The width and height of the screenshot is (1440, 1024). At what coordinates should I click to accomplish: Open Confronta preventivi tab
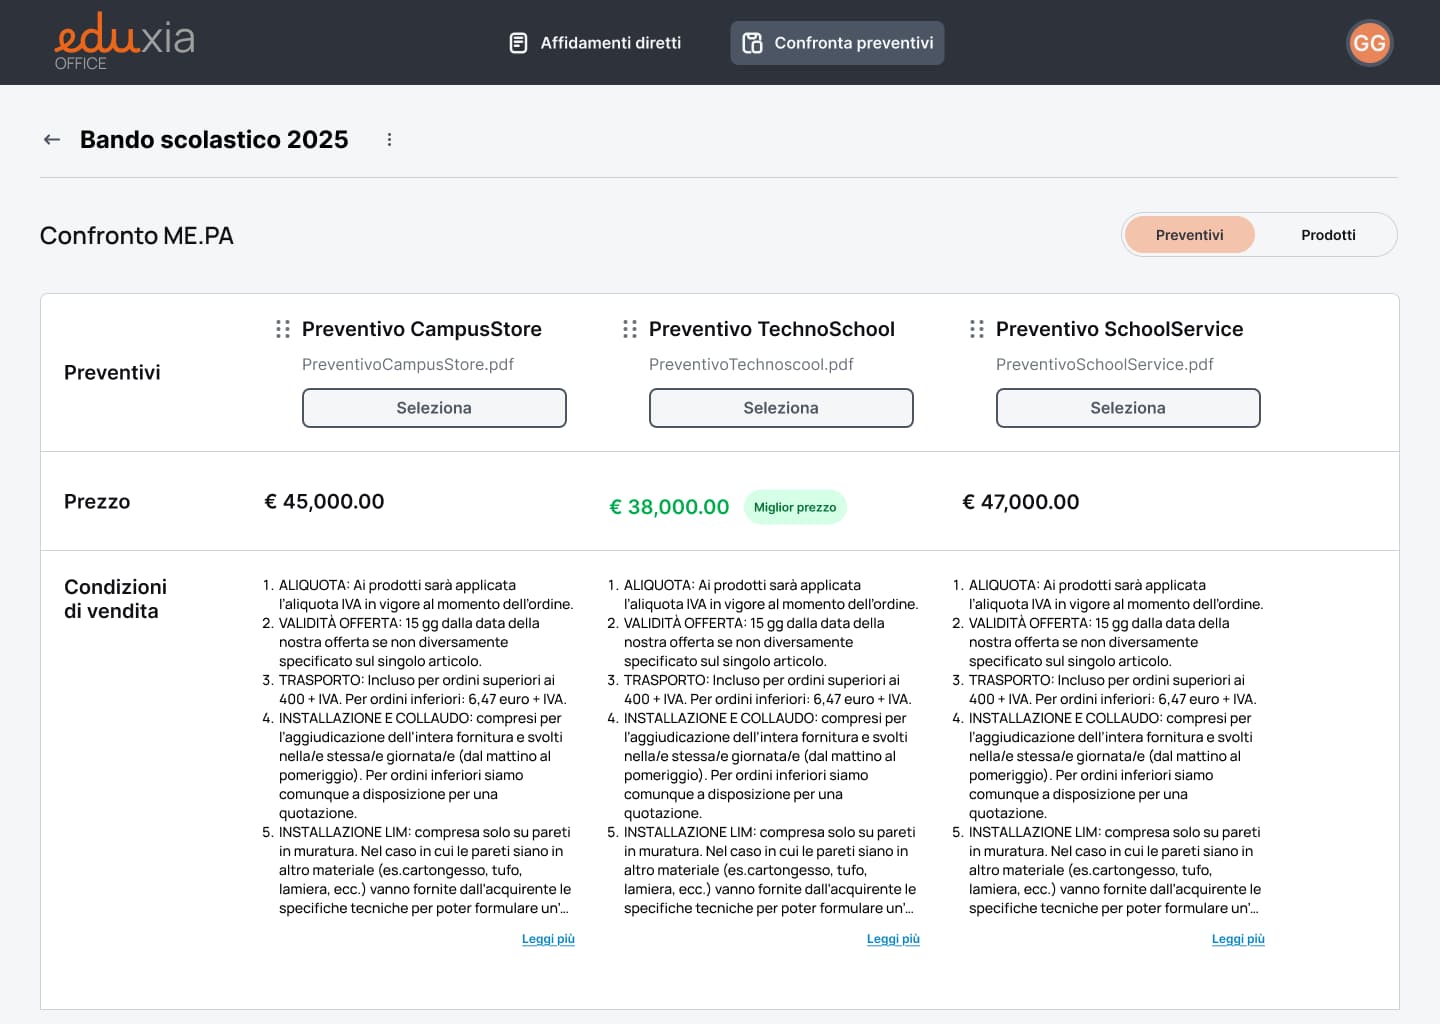[837, 43]
